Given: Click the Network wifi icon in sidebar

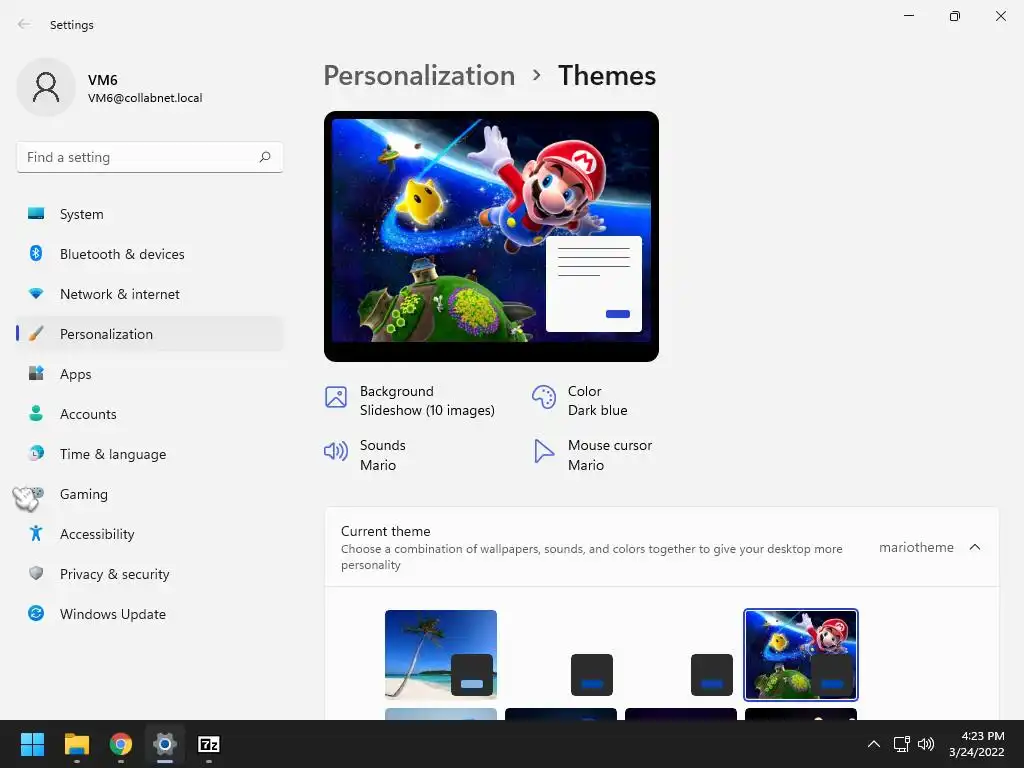Looking at the screenshot, I should click(36, 294).
